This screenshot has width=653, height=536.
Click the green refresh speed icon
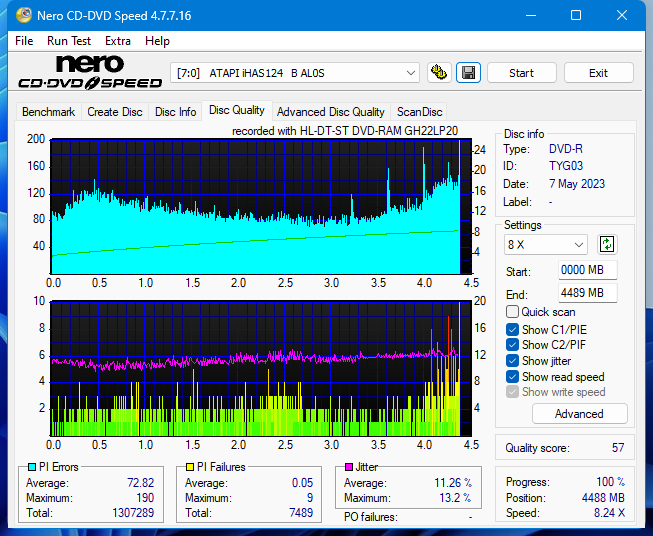pos(607,244)
